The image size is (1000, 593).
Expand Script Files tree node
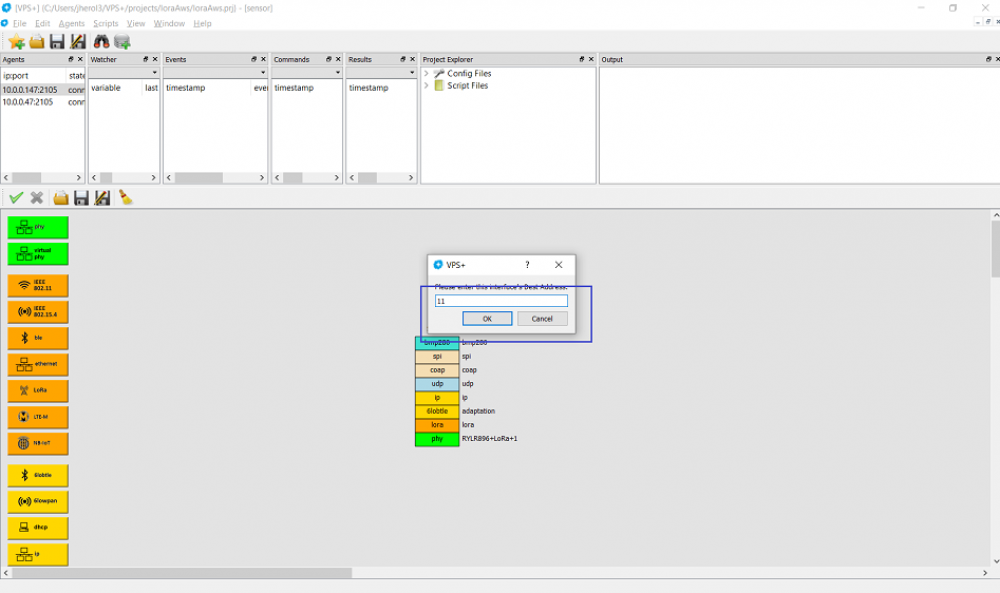(426, 85)
